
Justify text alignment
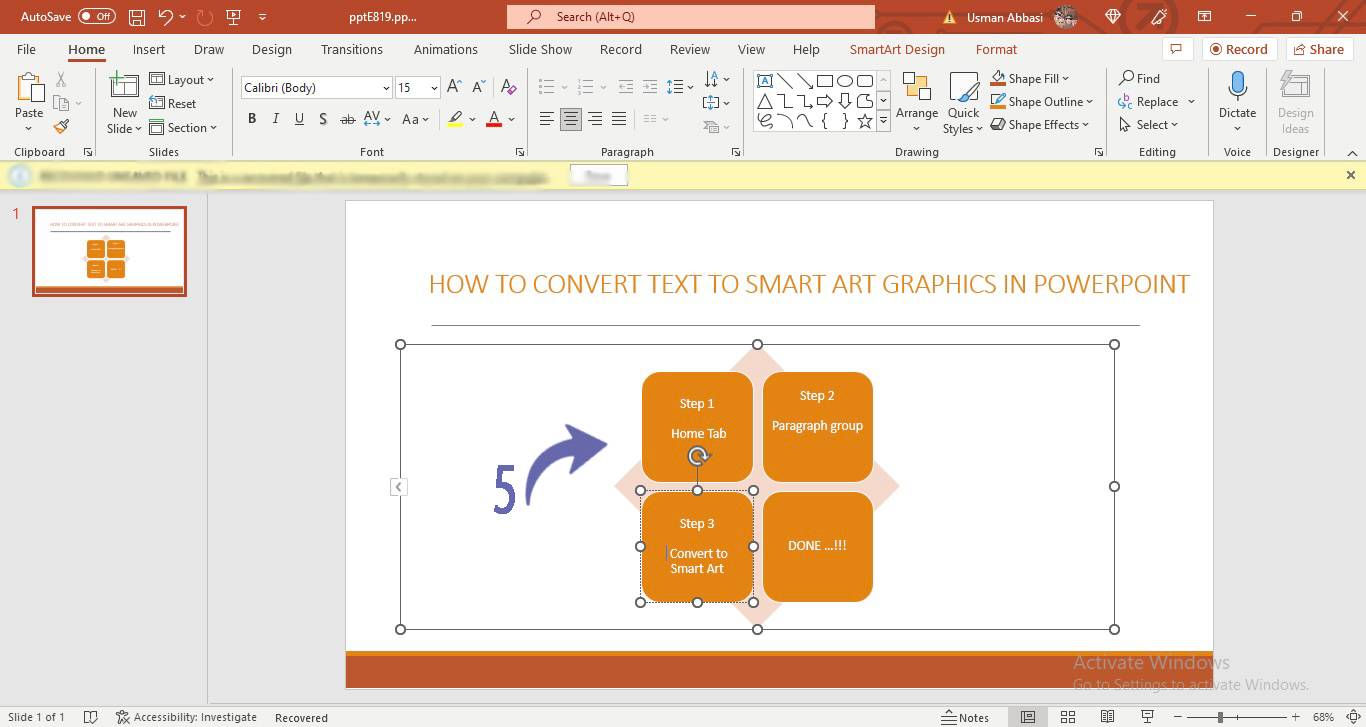click(619, 119)
